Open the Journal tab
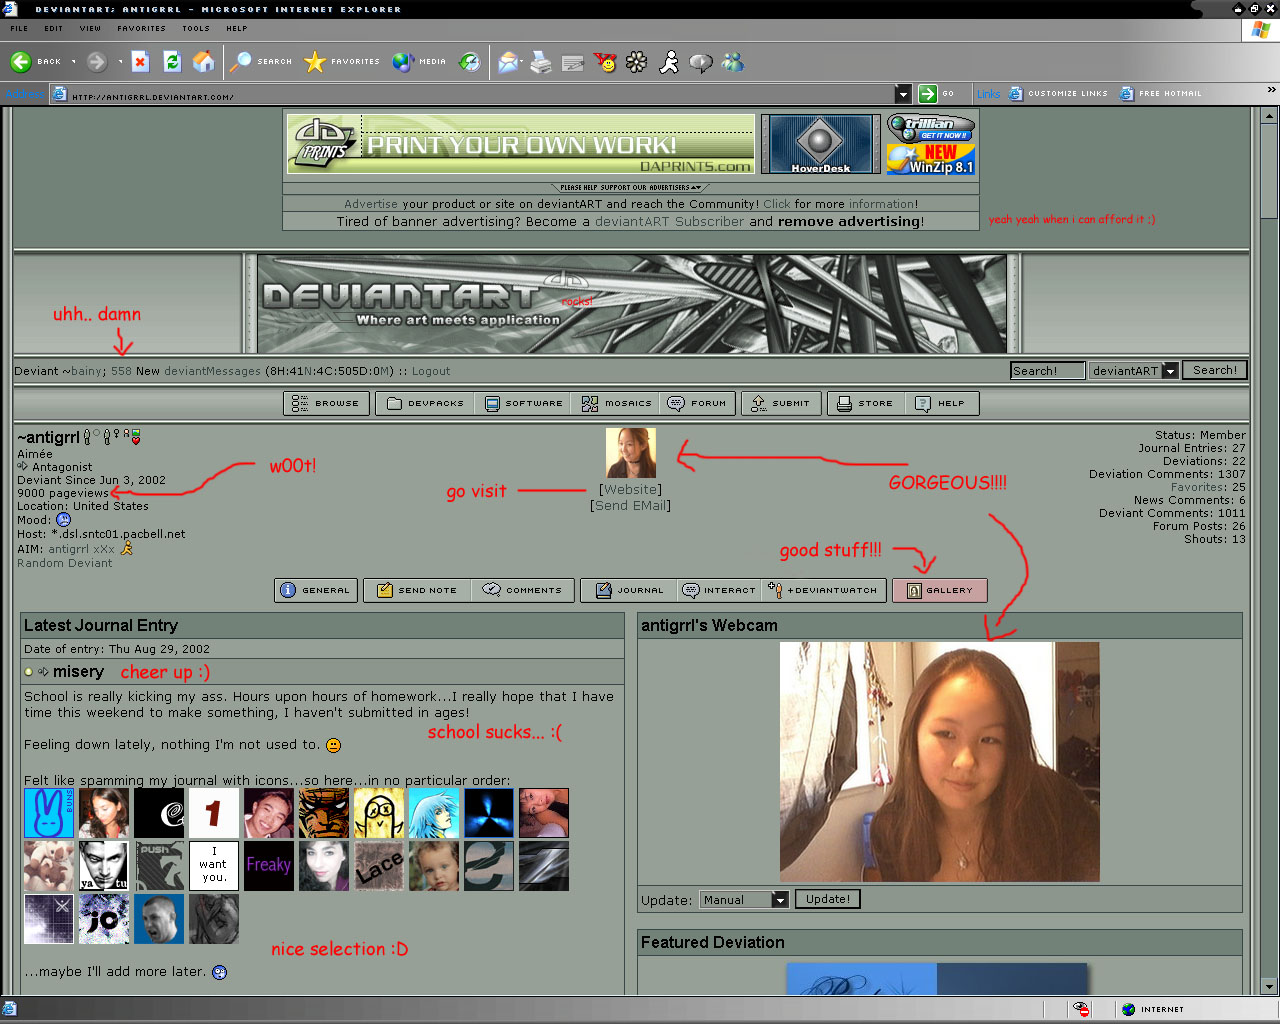Screen dimensions: 1280x1024 click(629, 590)
